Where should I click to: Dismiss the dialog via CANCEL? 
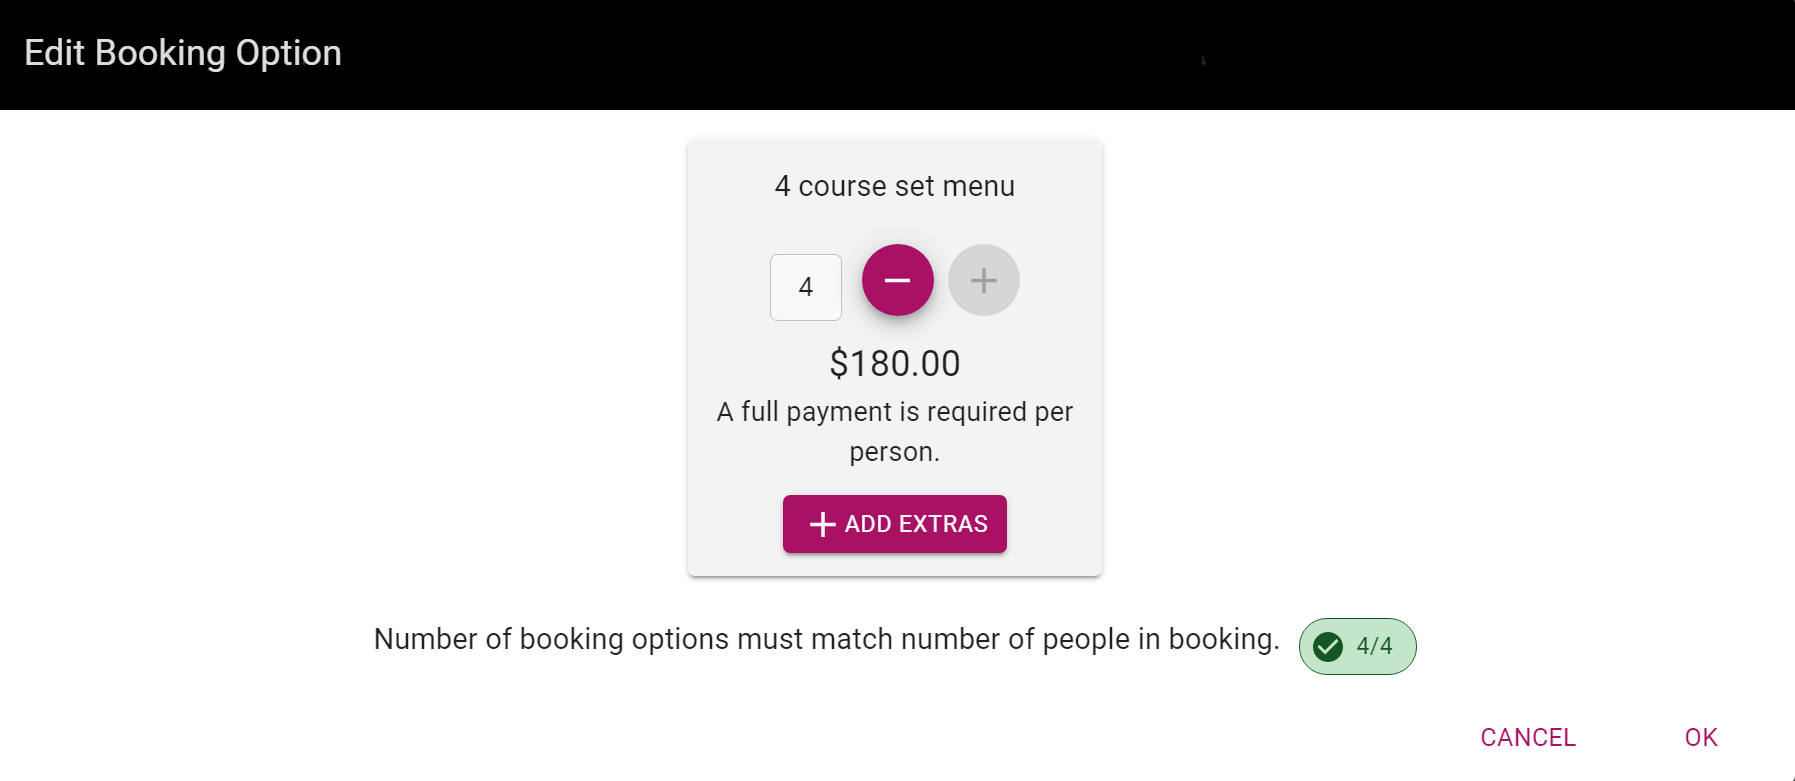coord(1527,737)
